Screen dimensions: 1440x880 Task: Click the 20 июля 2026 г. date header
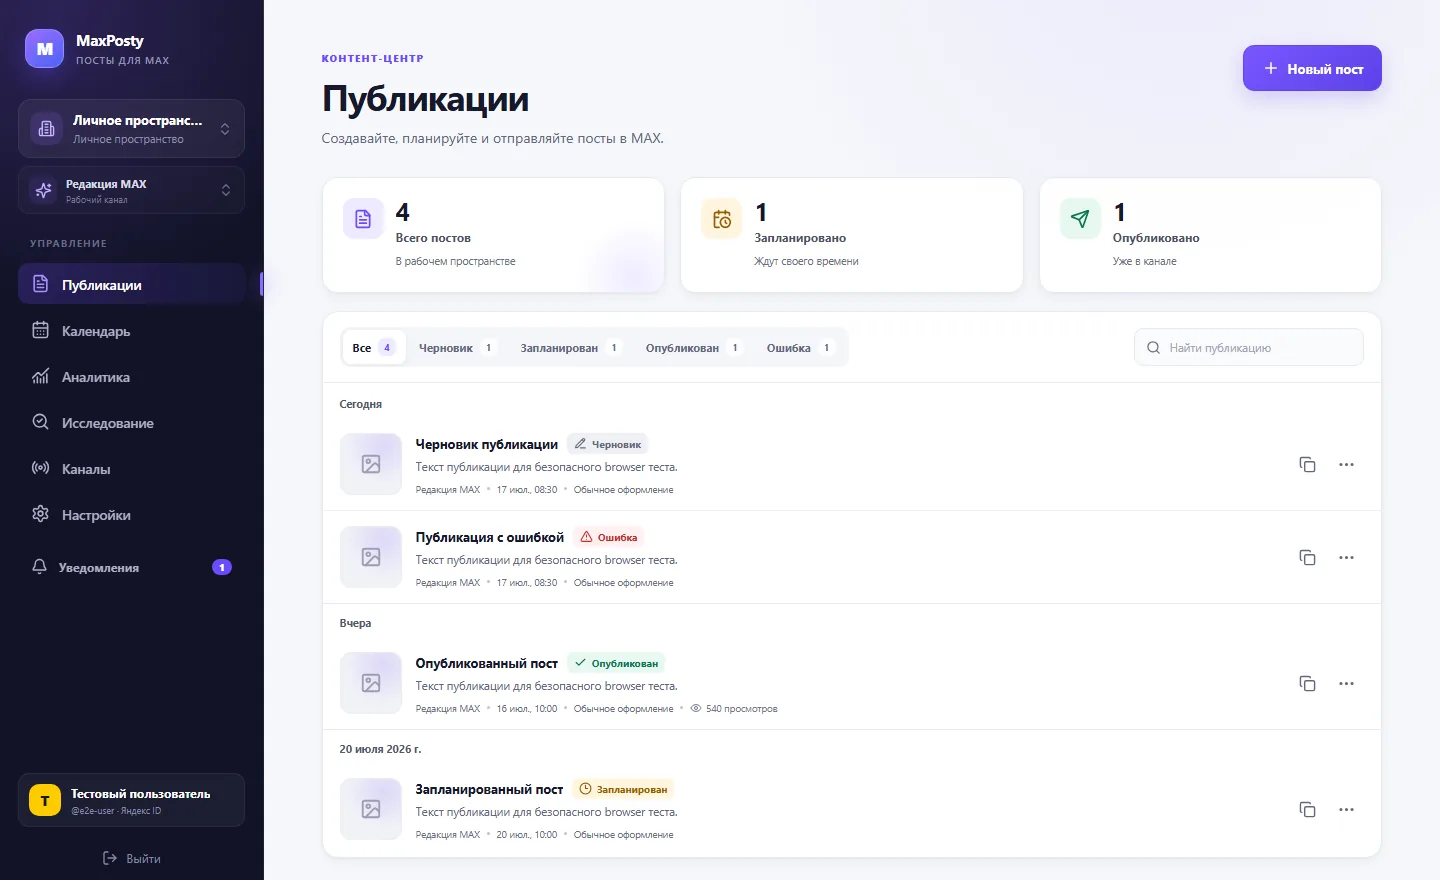[x=380, y=748]
